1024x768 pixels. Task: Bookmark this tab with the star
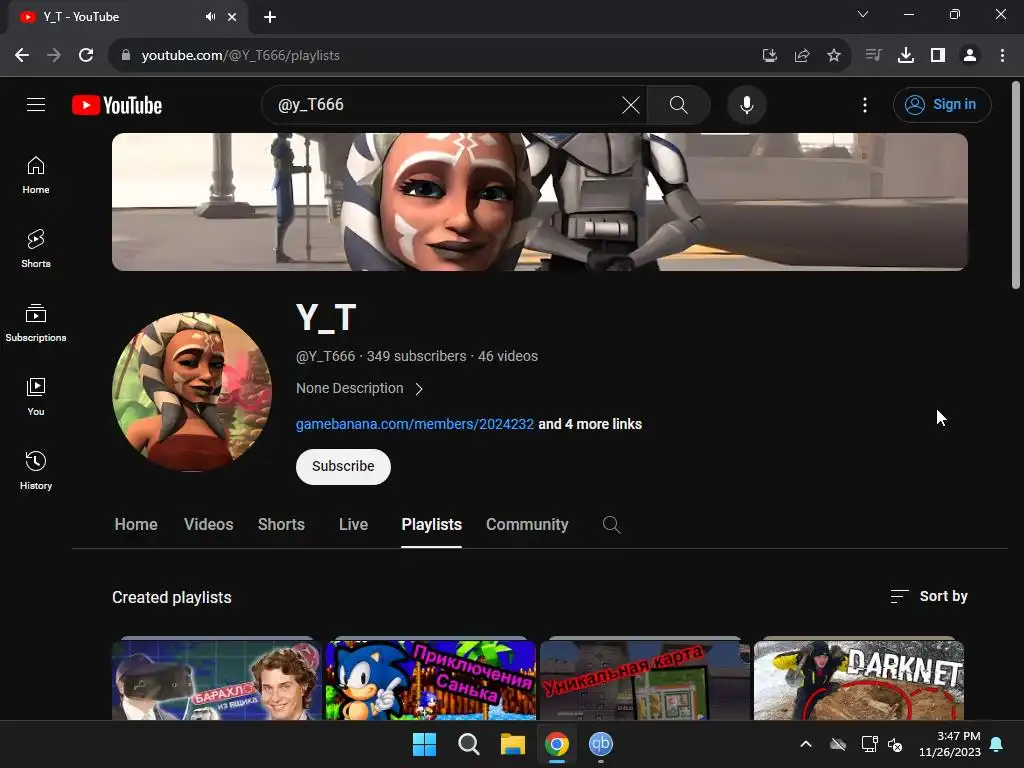[x=834, y=55]
